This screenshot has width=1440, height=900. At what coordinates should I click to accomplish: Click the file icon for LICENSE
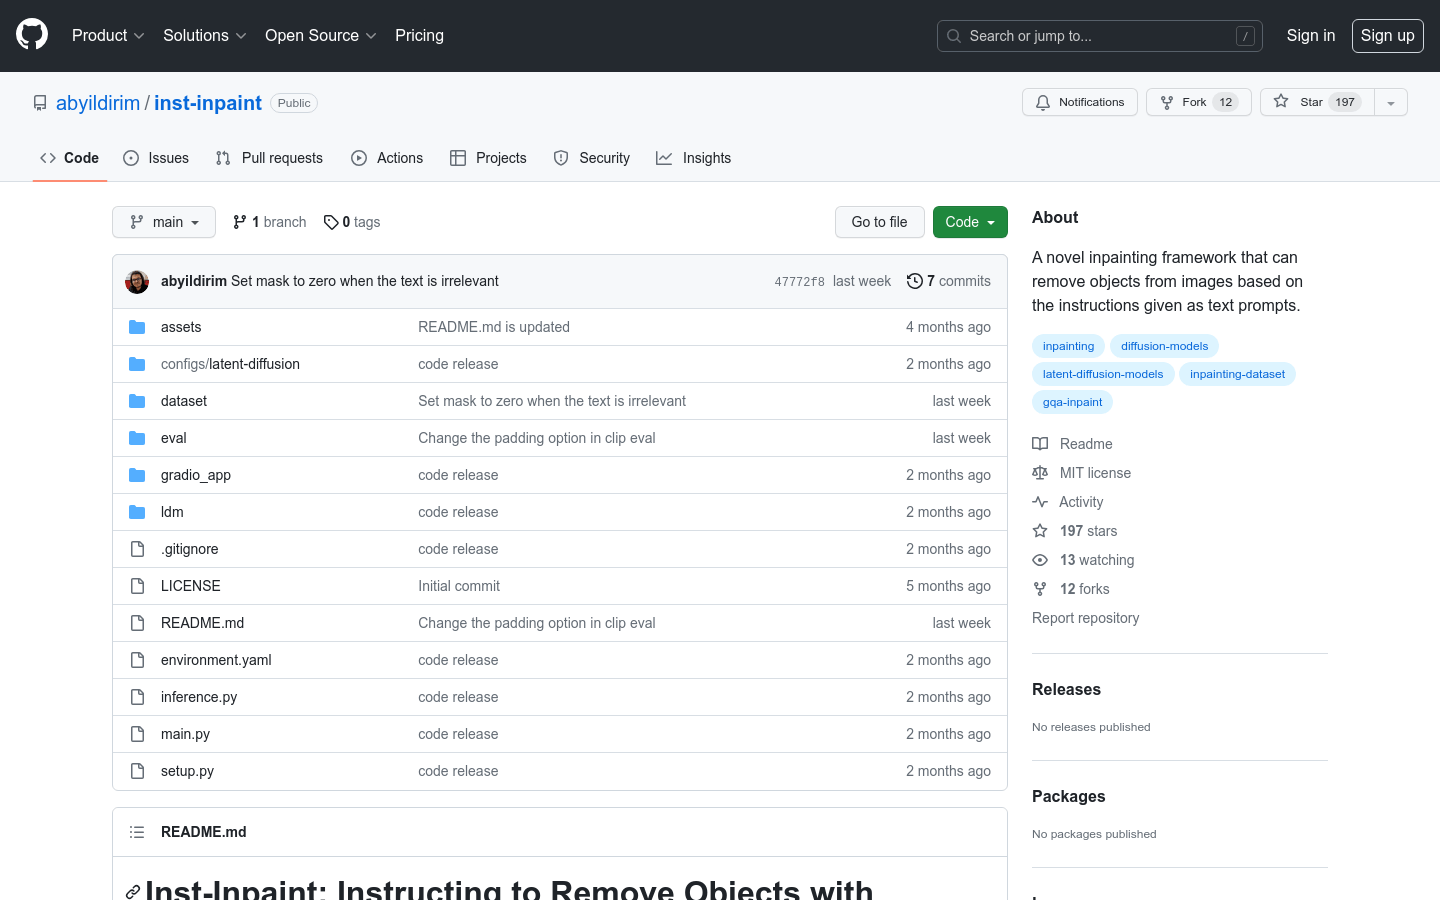point(137,586)
